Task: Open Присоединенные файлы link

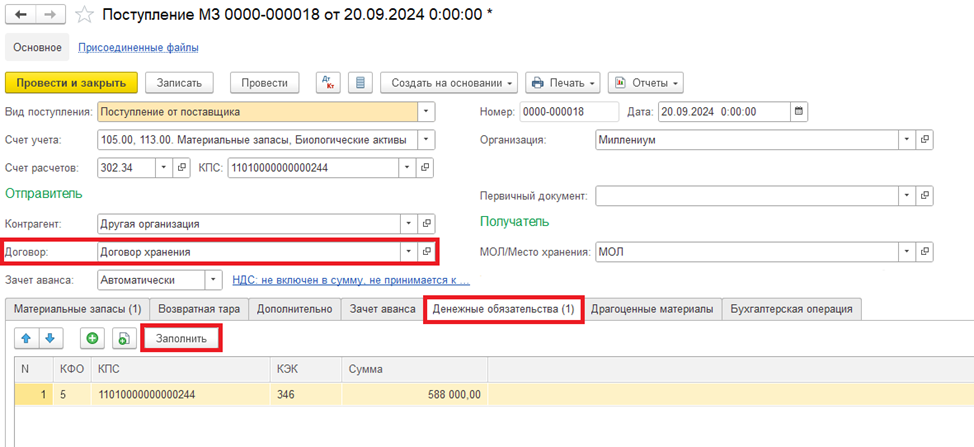Action: (x=139, y=47)
